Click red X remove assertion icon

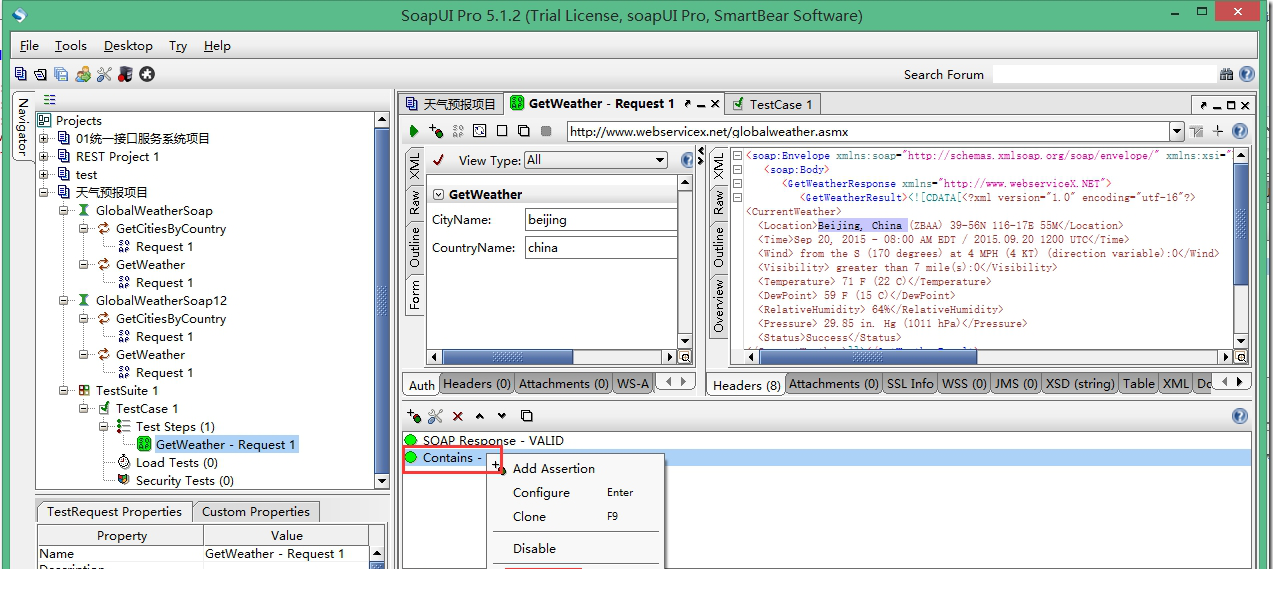tap(458, 416)
